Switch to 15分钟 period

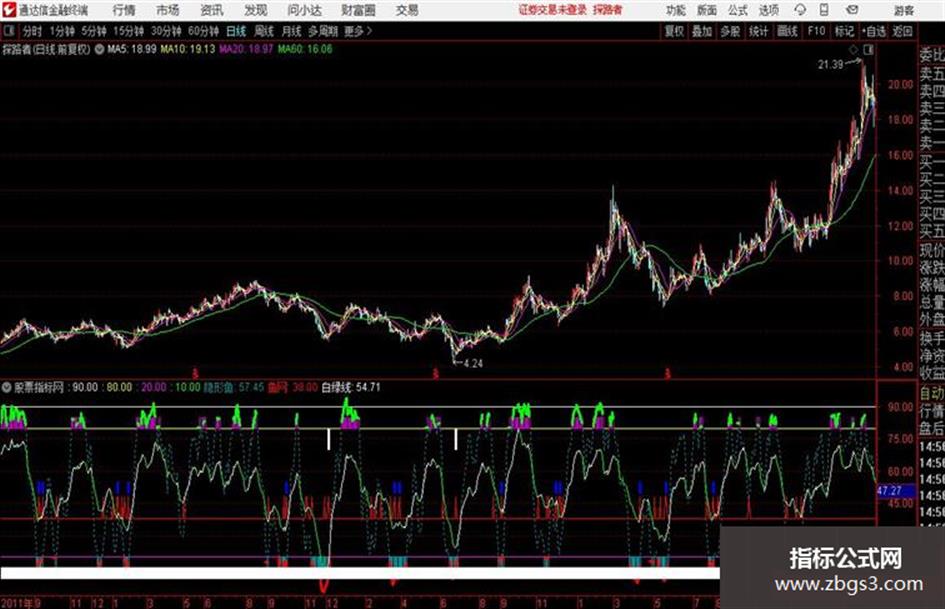(128, 31)
